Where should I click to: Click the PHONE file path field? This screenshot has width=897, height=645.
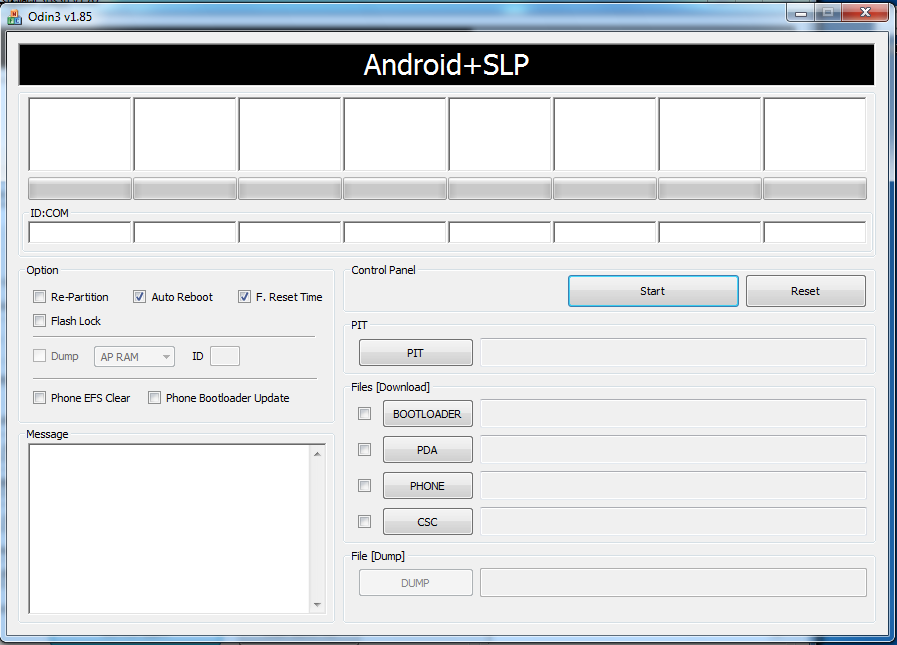(x=673, y=485)
